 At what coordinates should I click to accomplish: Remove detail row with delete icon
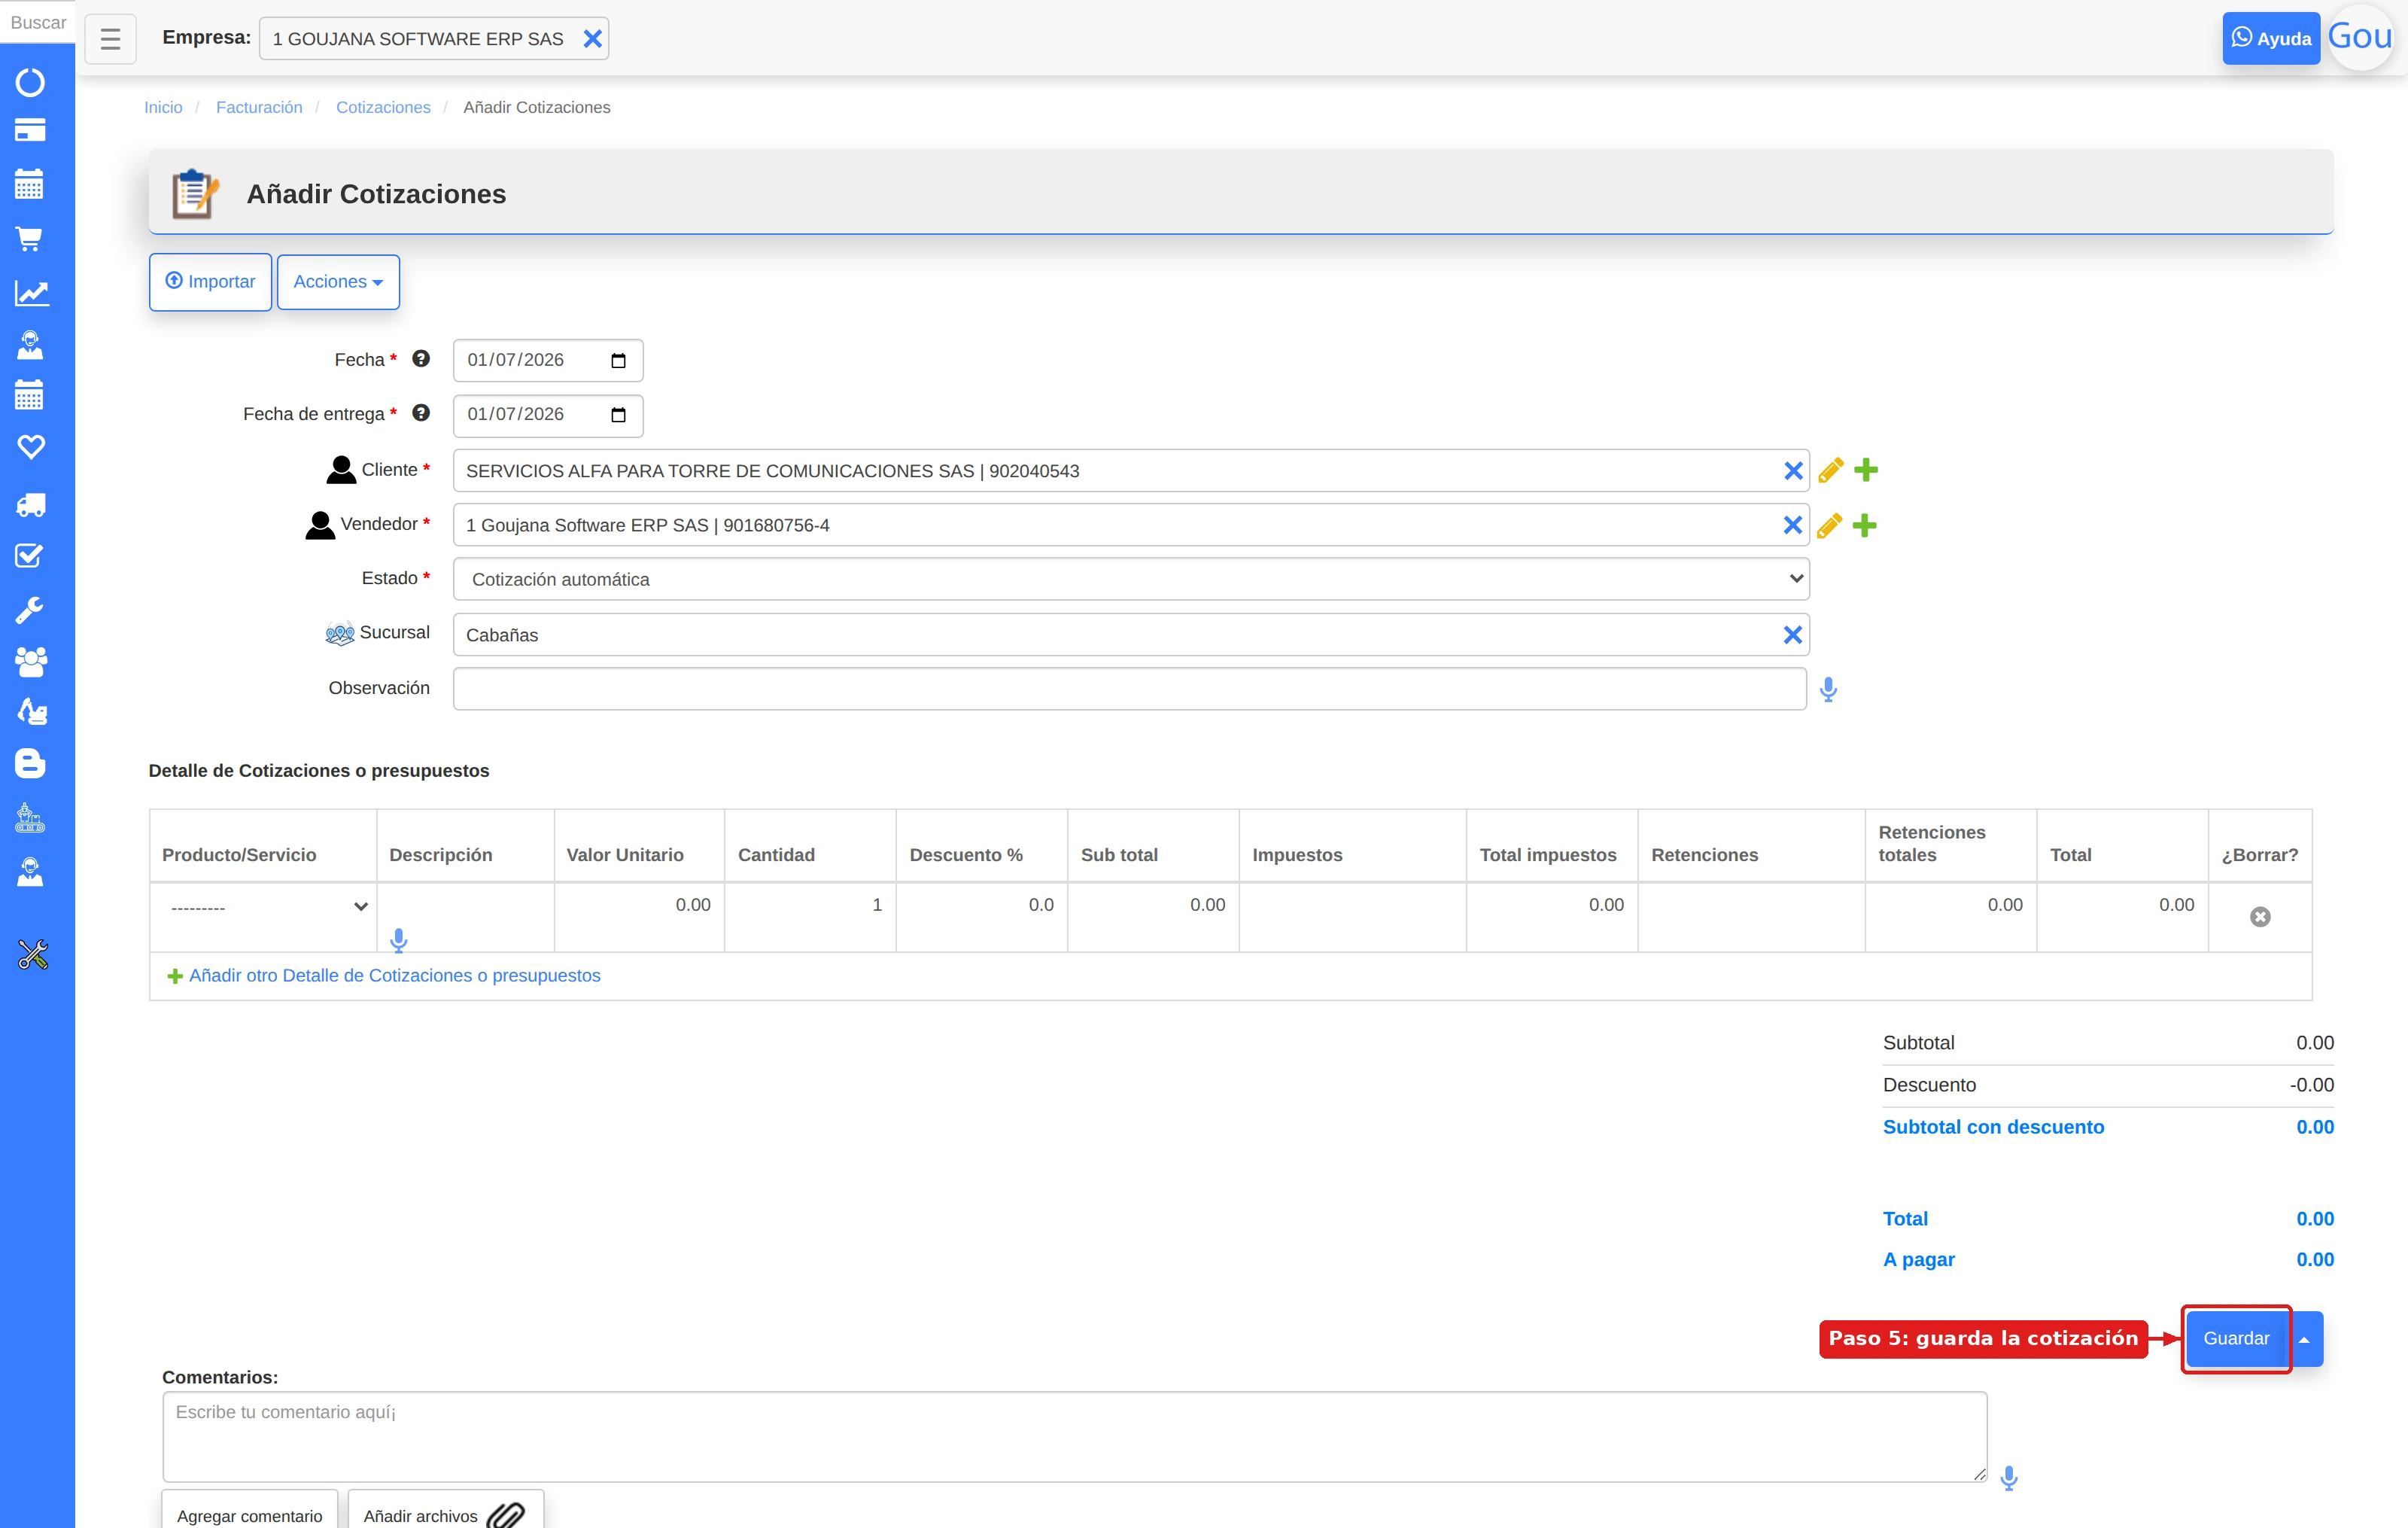(2259, 917)
